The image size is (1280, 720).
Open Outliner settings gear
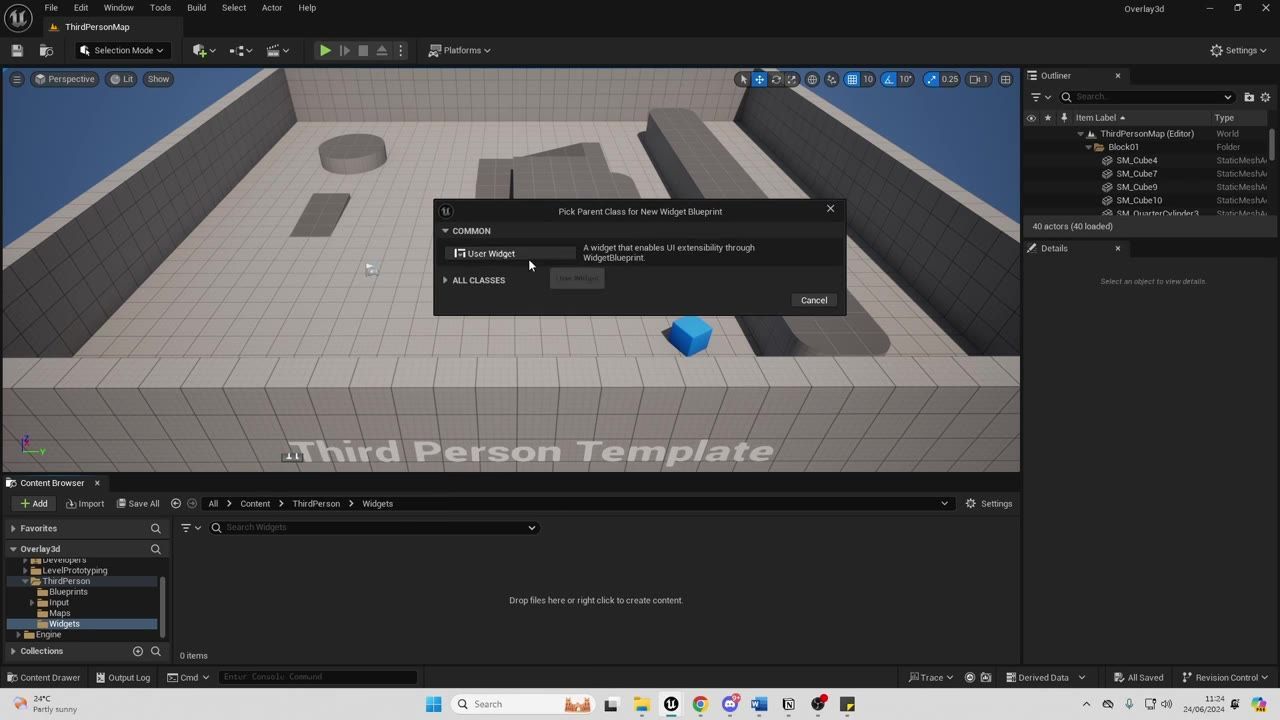pyautogui.click(x=1265, y=97)
